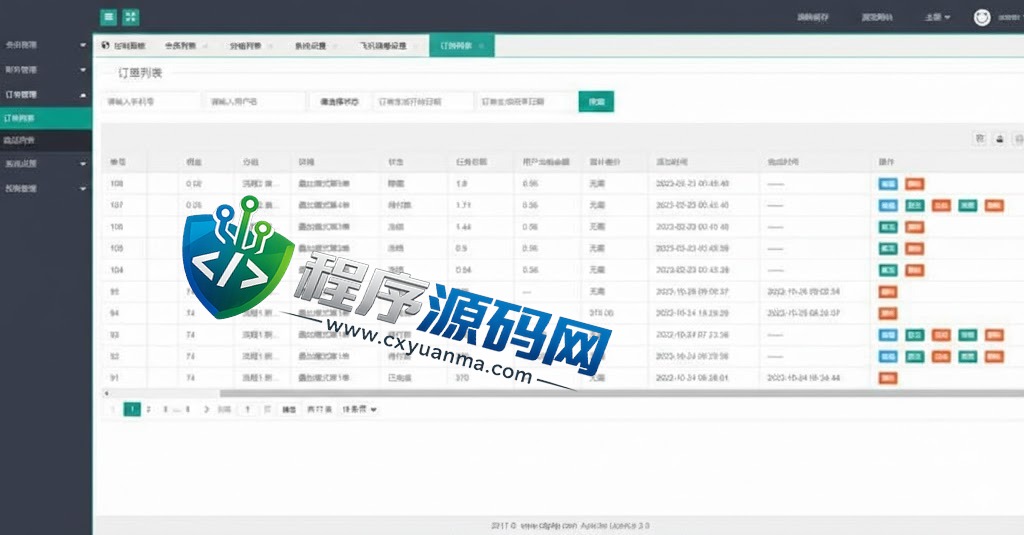The width and height of the screenshot is (1024, 535).
Task: Focus the page number jump input
Action: point(248,410)
